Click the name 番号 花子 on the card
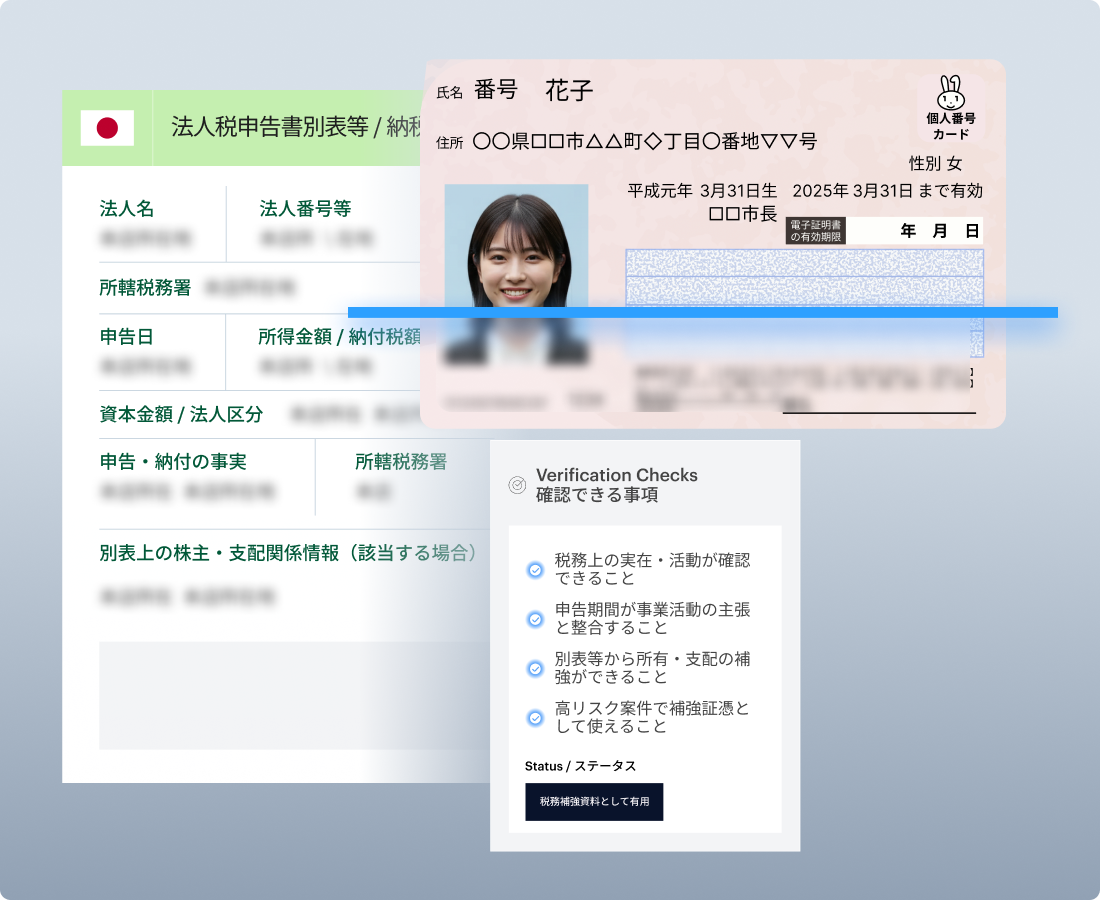 (533, 91)
